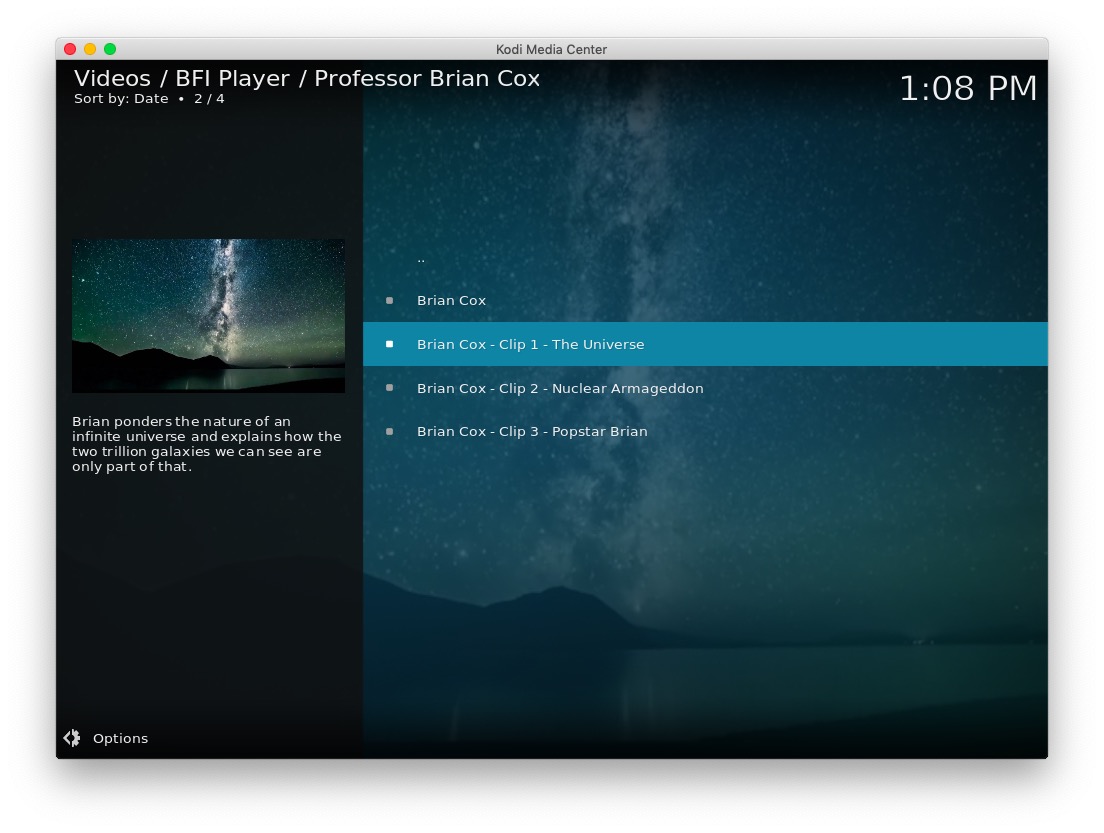This screenshot has width=1104, height=833.
Task: Minimize Kodi using the yellow button
Action: click(x=90, y=49)
